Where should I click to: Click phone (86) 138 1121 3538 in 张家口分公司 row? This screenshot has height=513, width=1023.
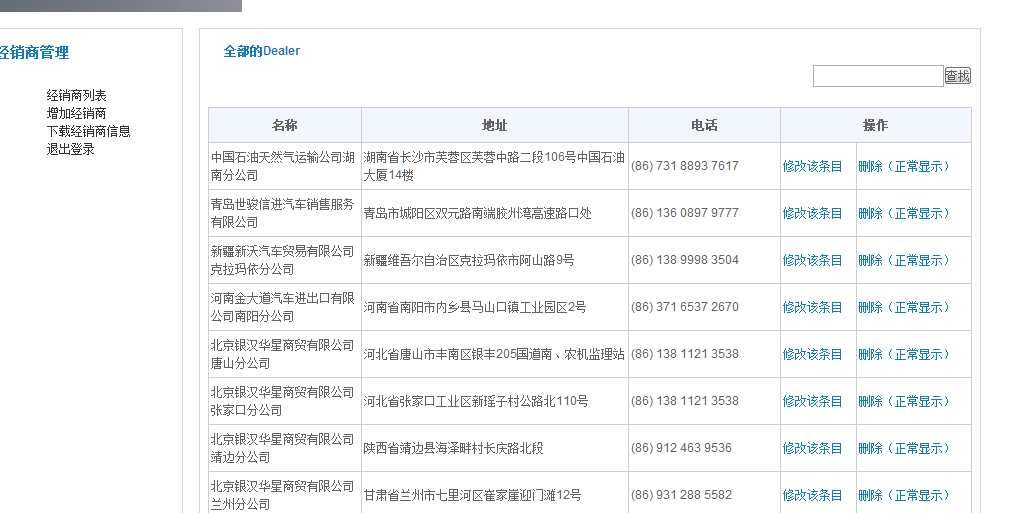[685, 401]
